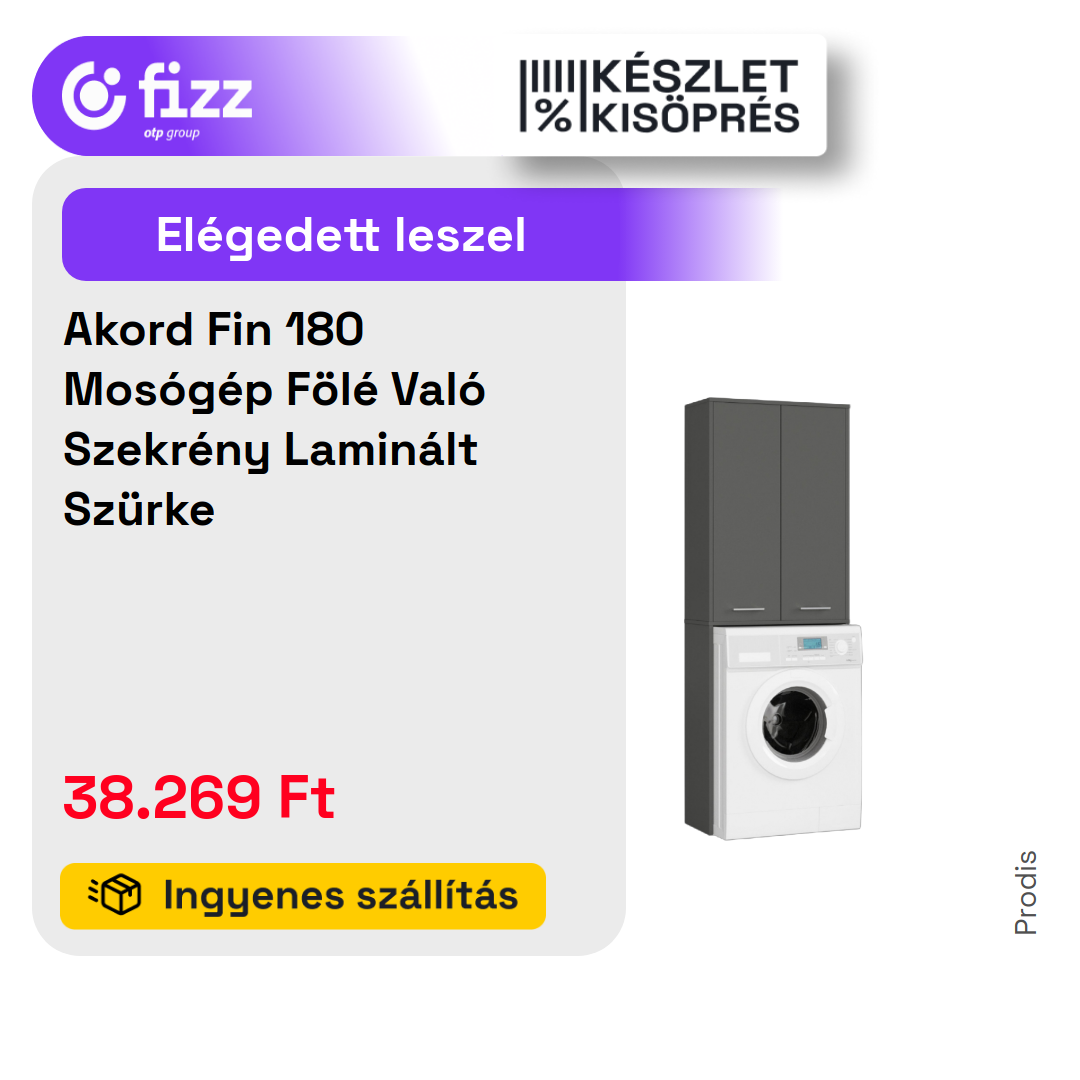Click the washing machine control dial
The image size is (1080, 1080).
pyautogui.click(x=841, y=647)
